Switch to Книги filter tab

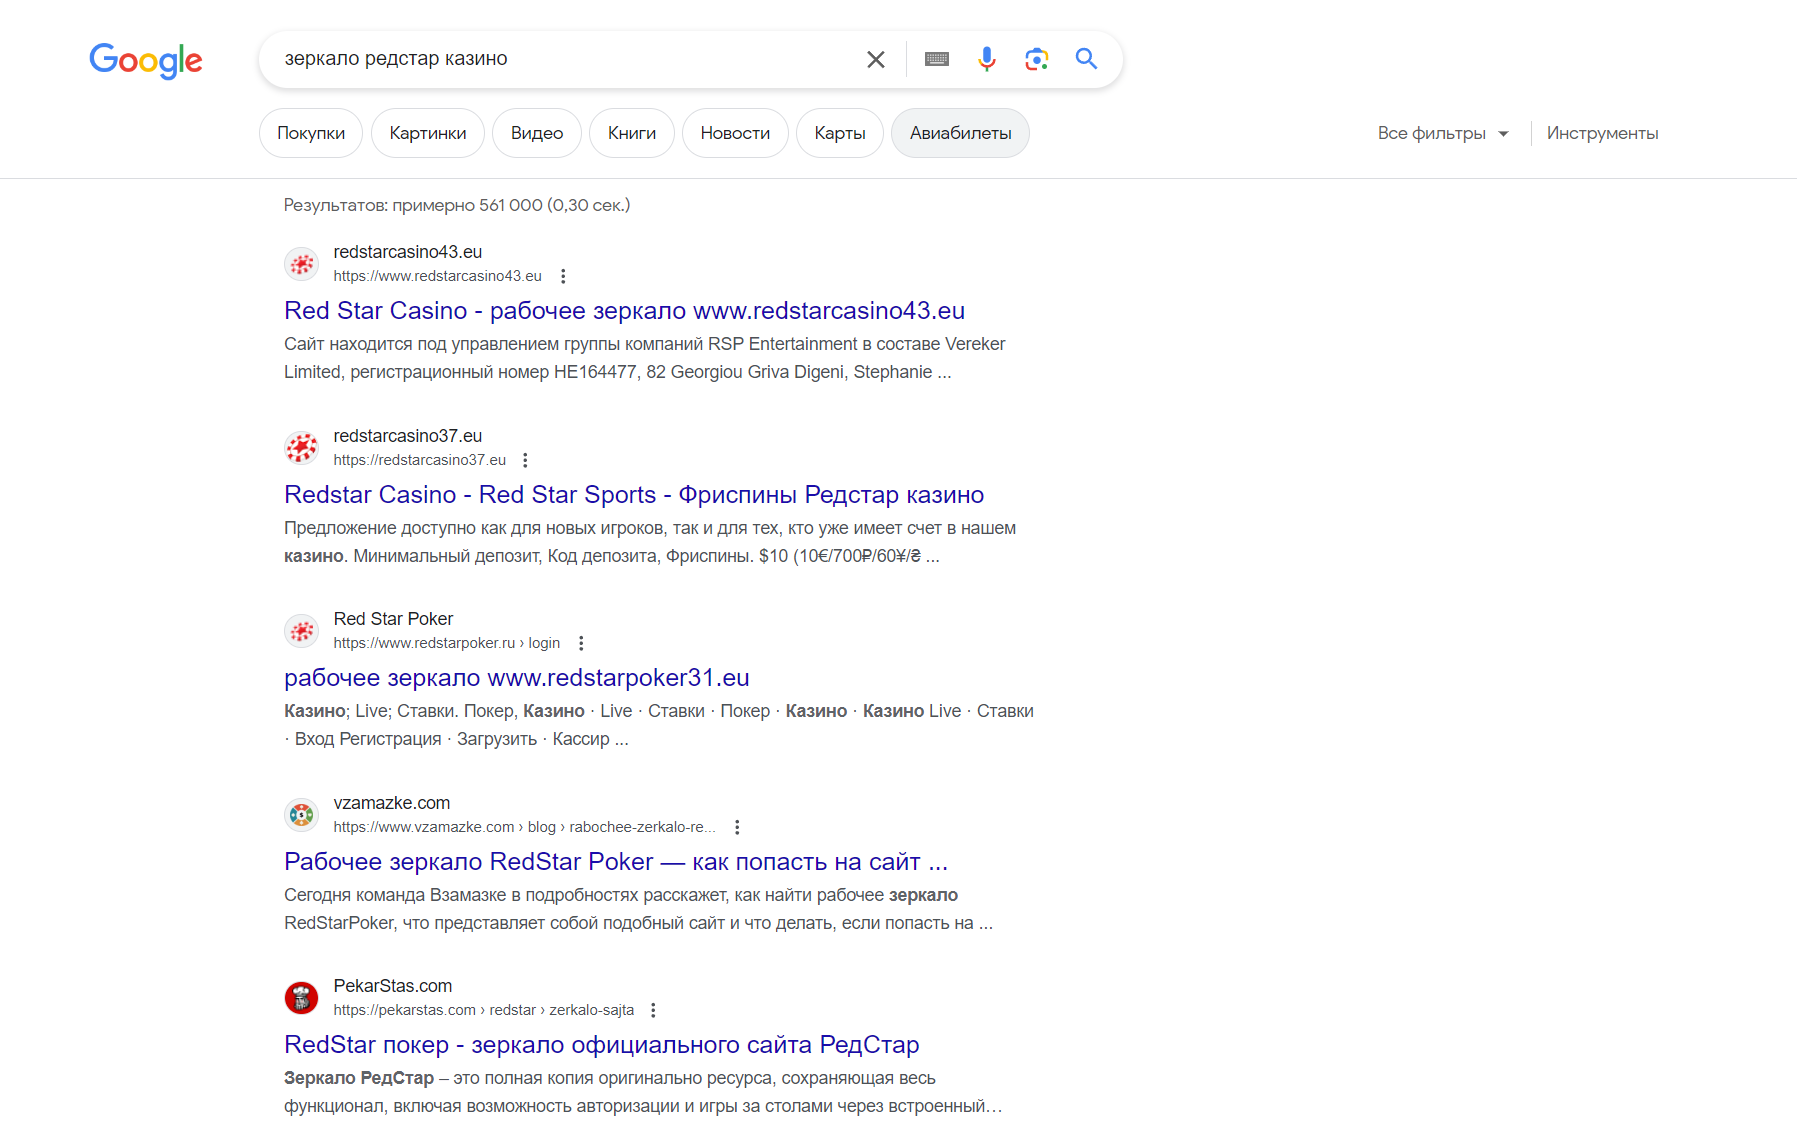pos(632,133)
